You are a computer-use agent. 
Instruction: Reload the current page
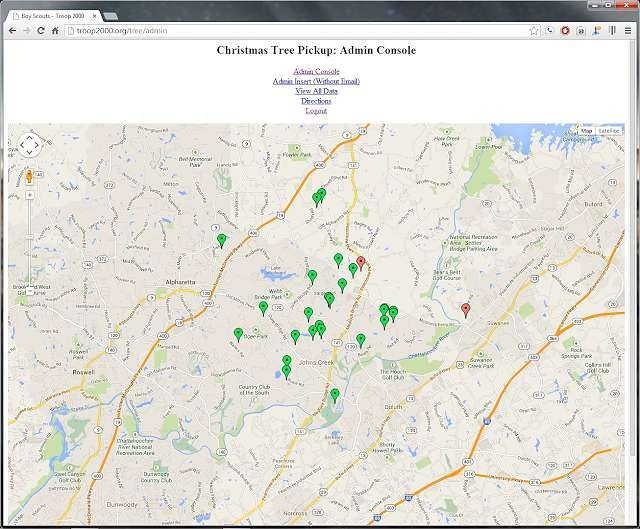[40, 31]
